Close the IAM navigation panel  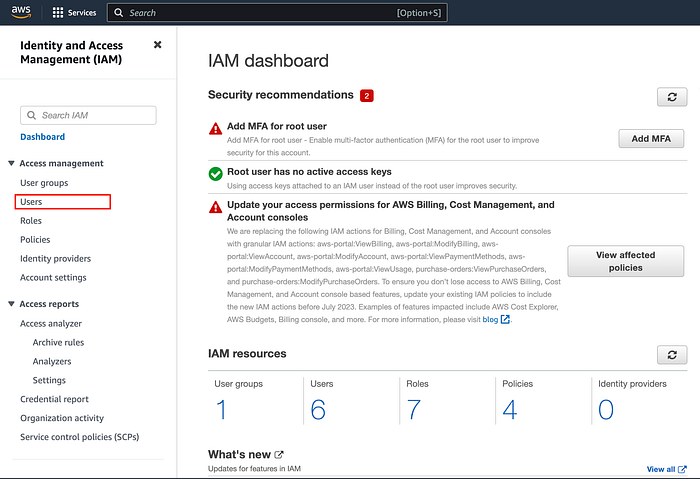pyautogui.click(x=157, y=45)
